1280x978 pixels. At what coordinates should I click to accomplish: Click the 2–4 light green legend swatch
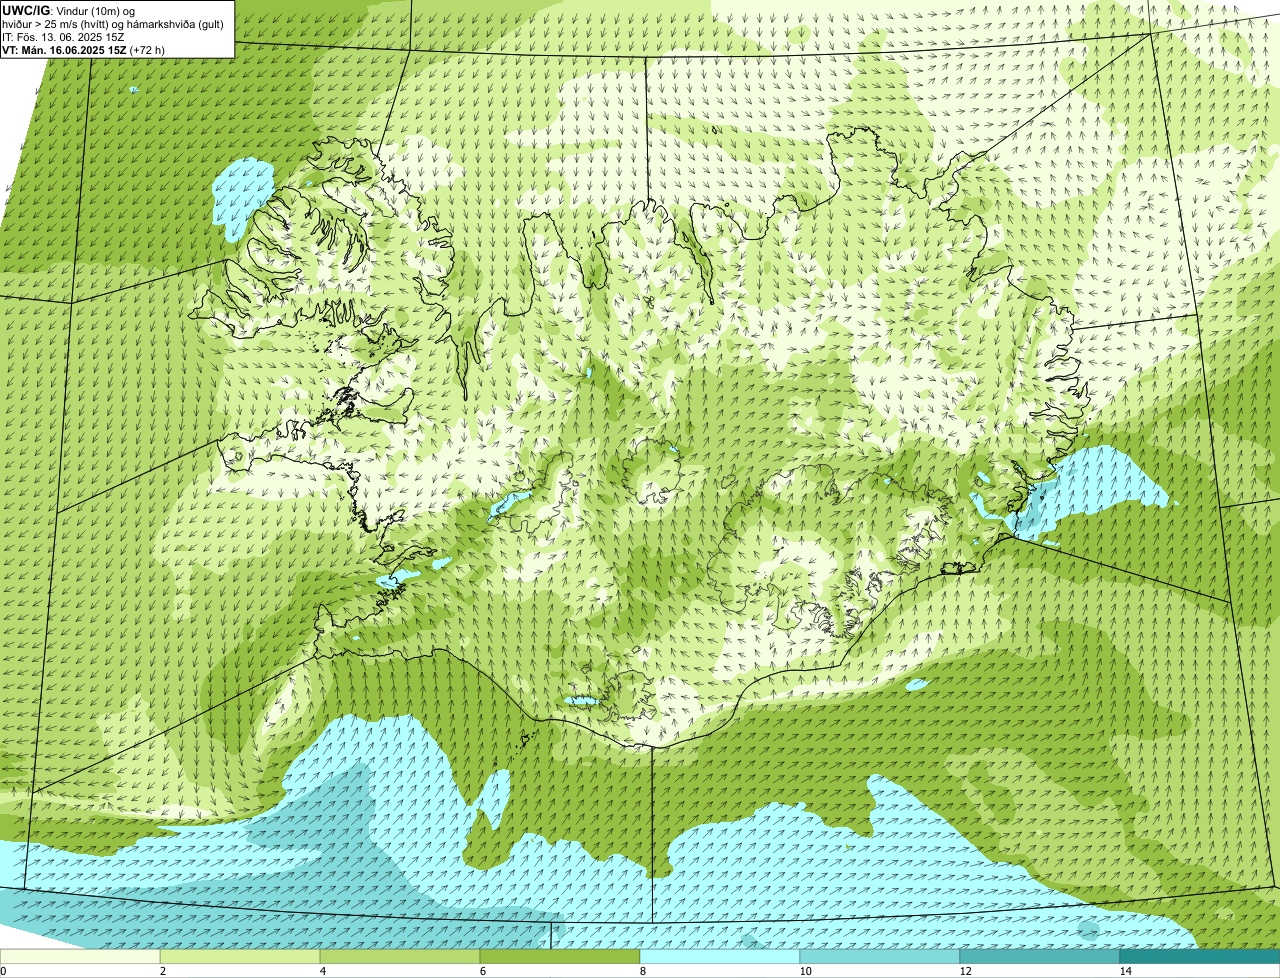(240, 956)
